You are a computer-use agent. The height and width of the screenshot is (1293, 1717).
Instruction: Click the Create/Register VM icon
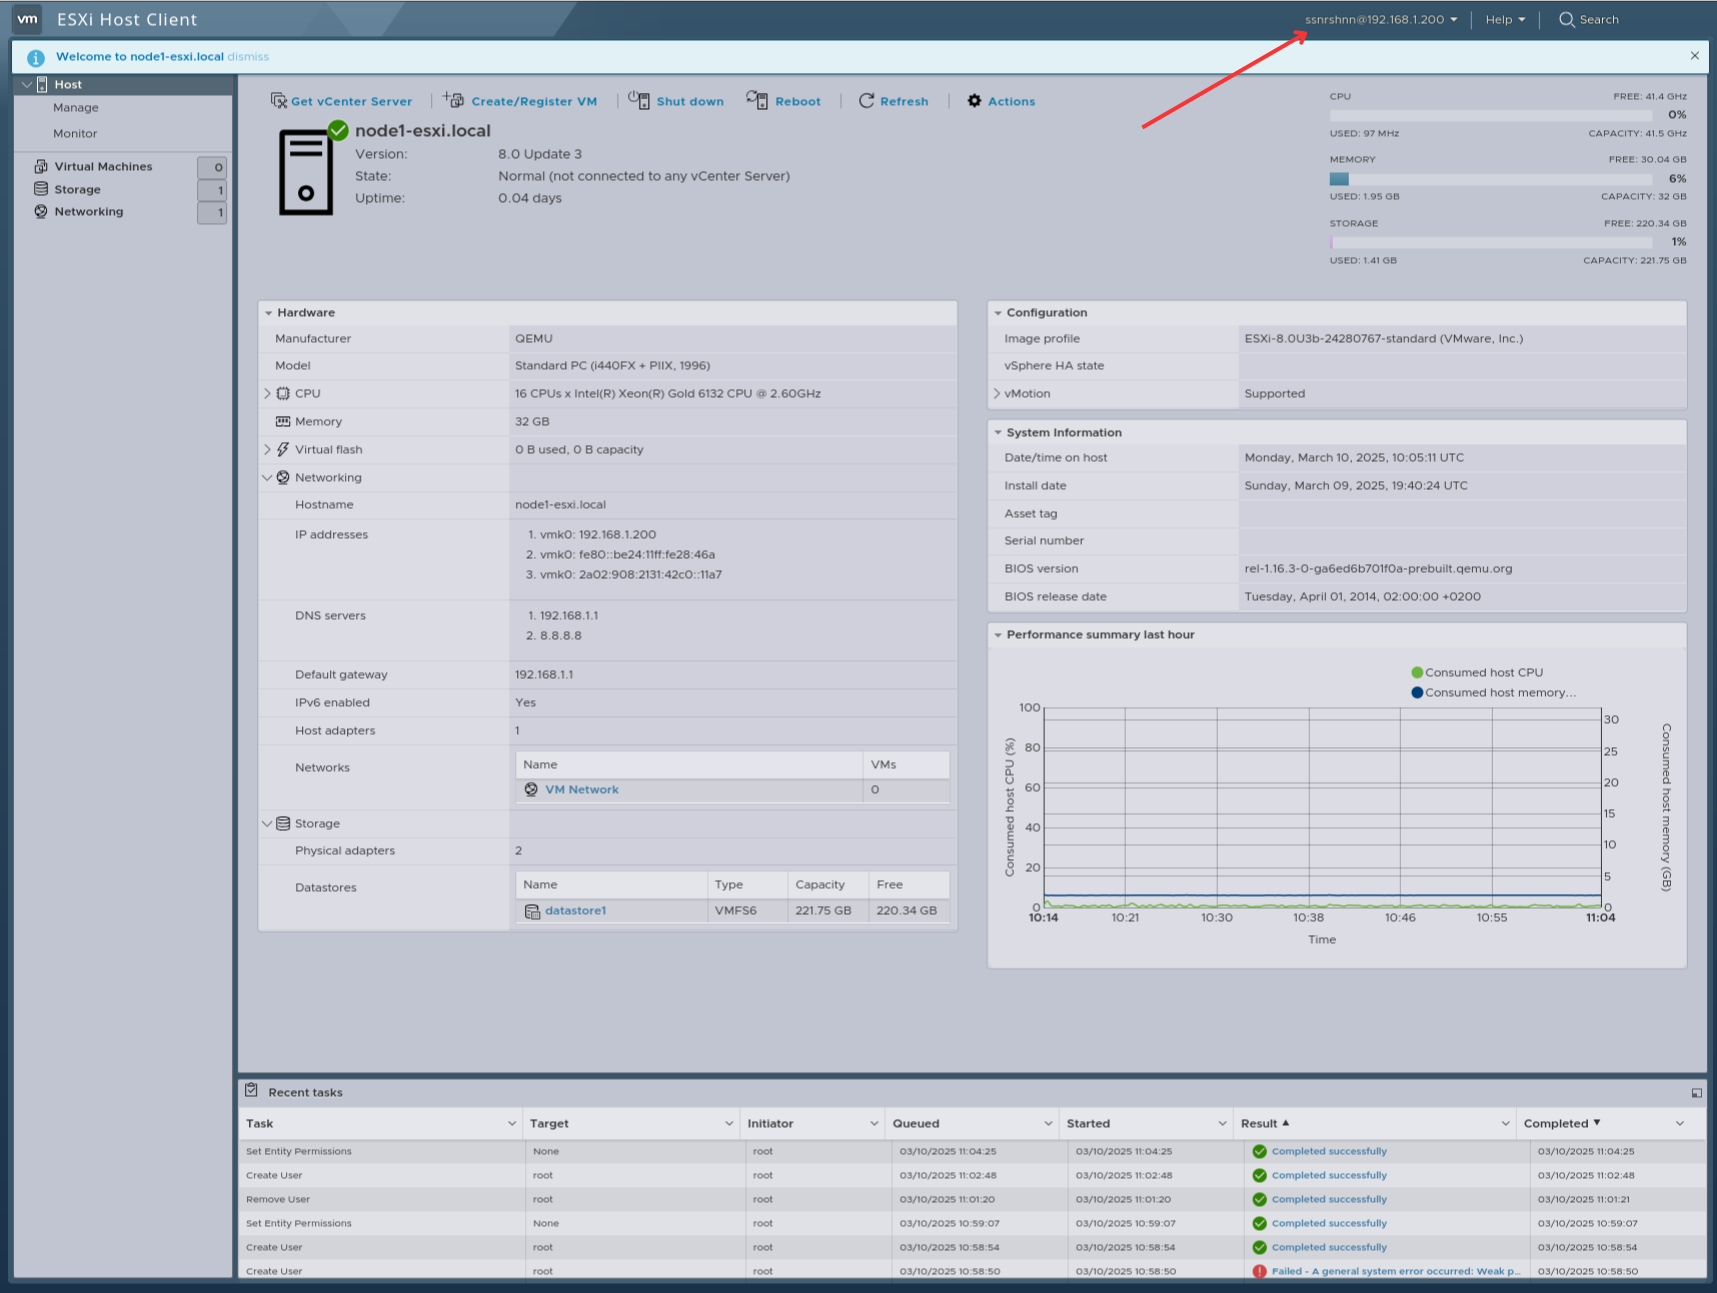point(454,100)
